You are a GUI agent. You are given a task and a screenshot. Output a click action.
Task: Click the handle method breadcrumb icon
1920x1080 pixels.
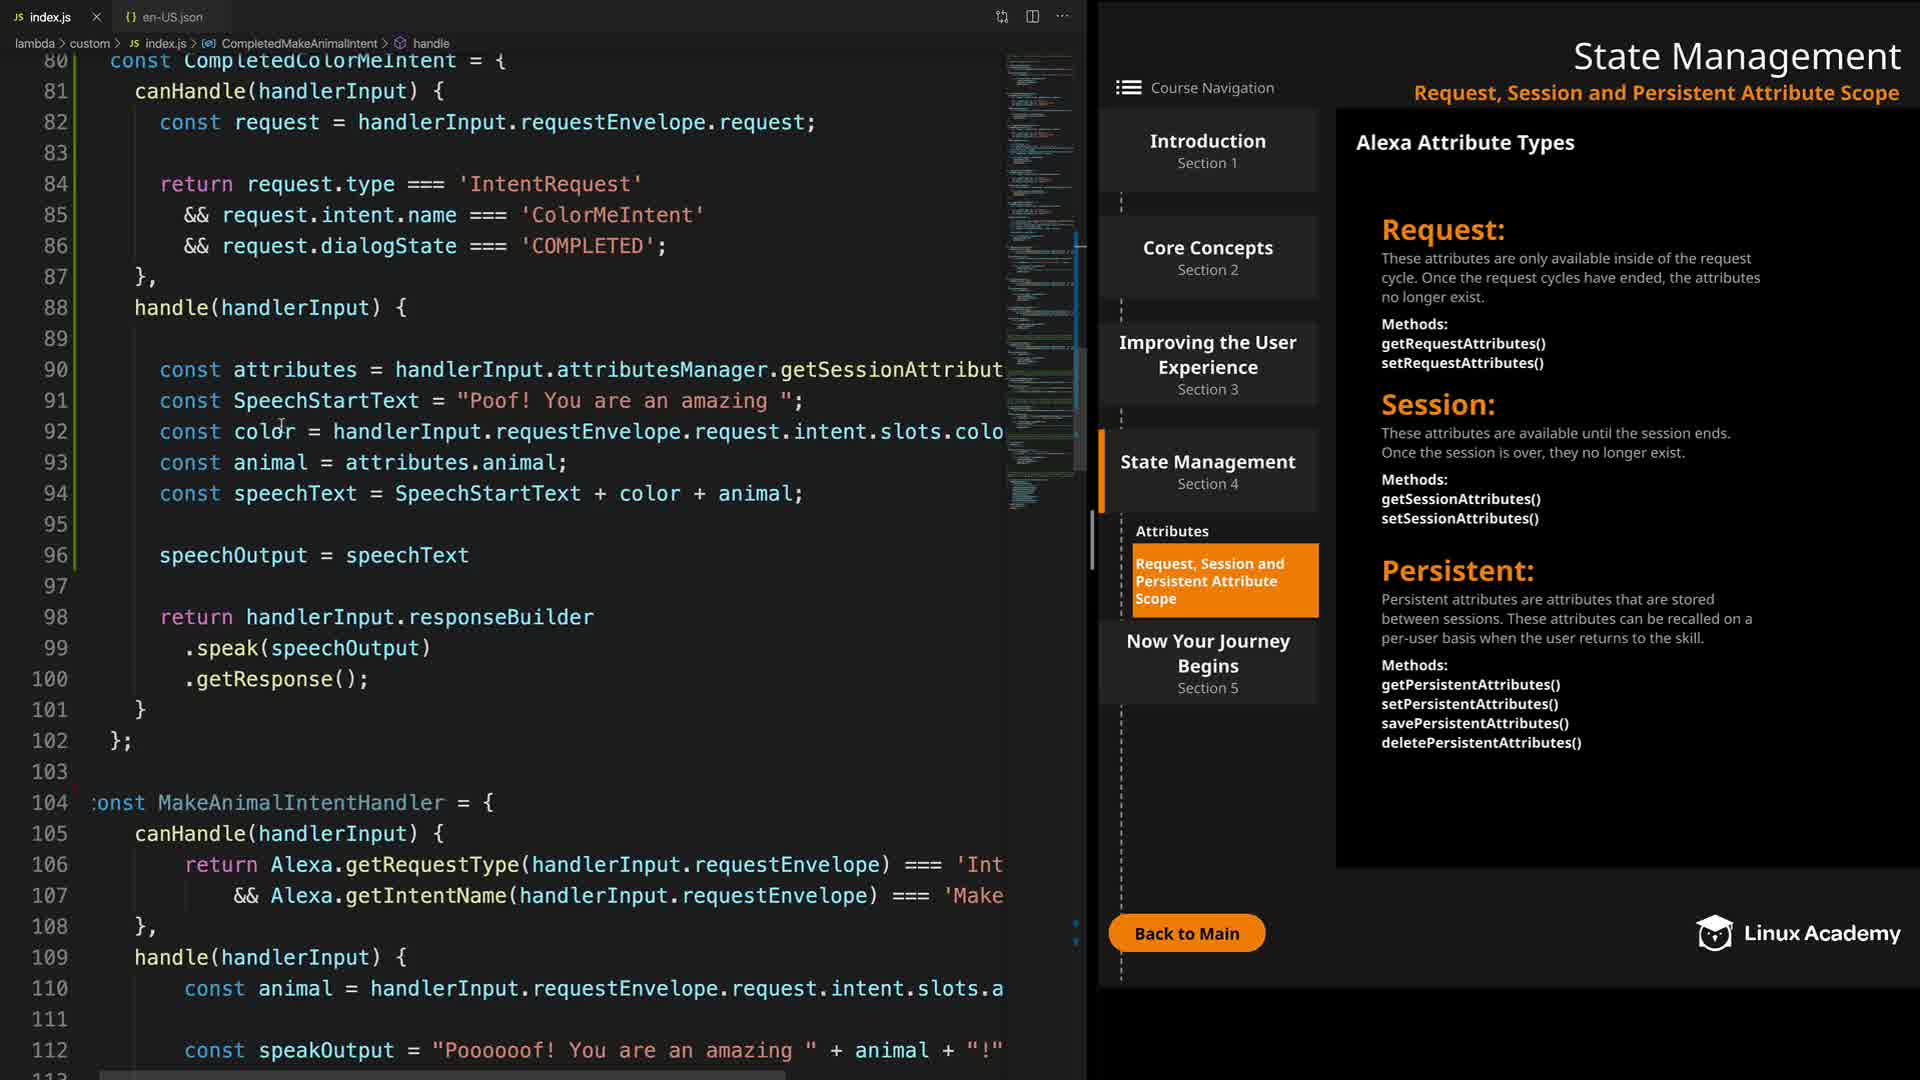(x=400, y=43)
